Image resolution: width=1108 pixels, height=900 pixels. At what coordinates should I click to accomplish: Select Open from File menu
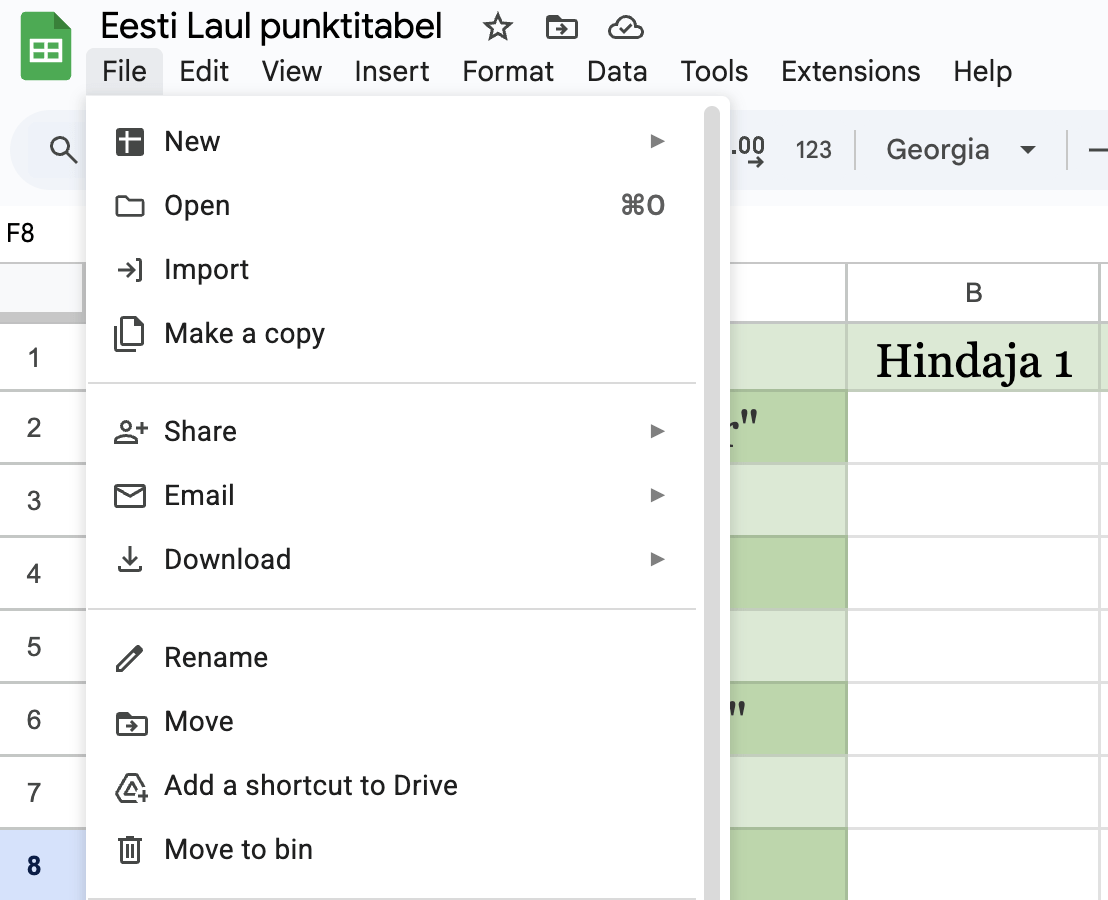(197, 206)
